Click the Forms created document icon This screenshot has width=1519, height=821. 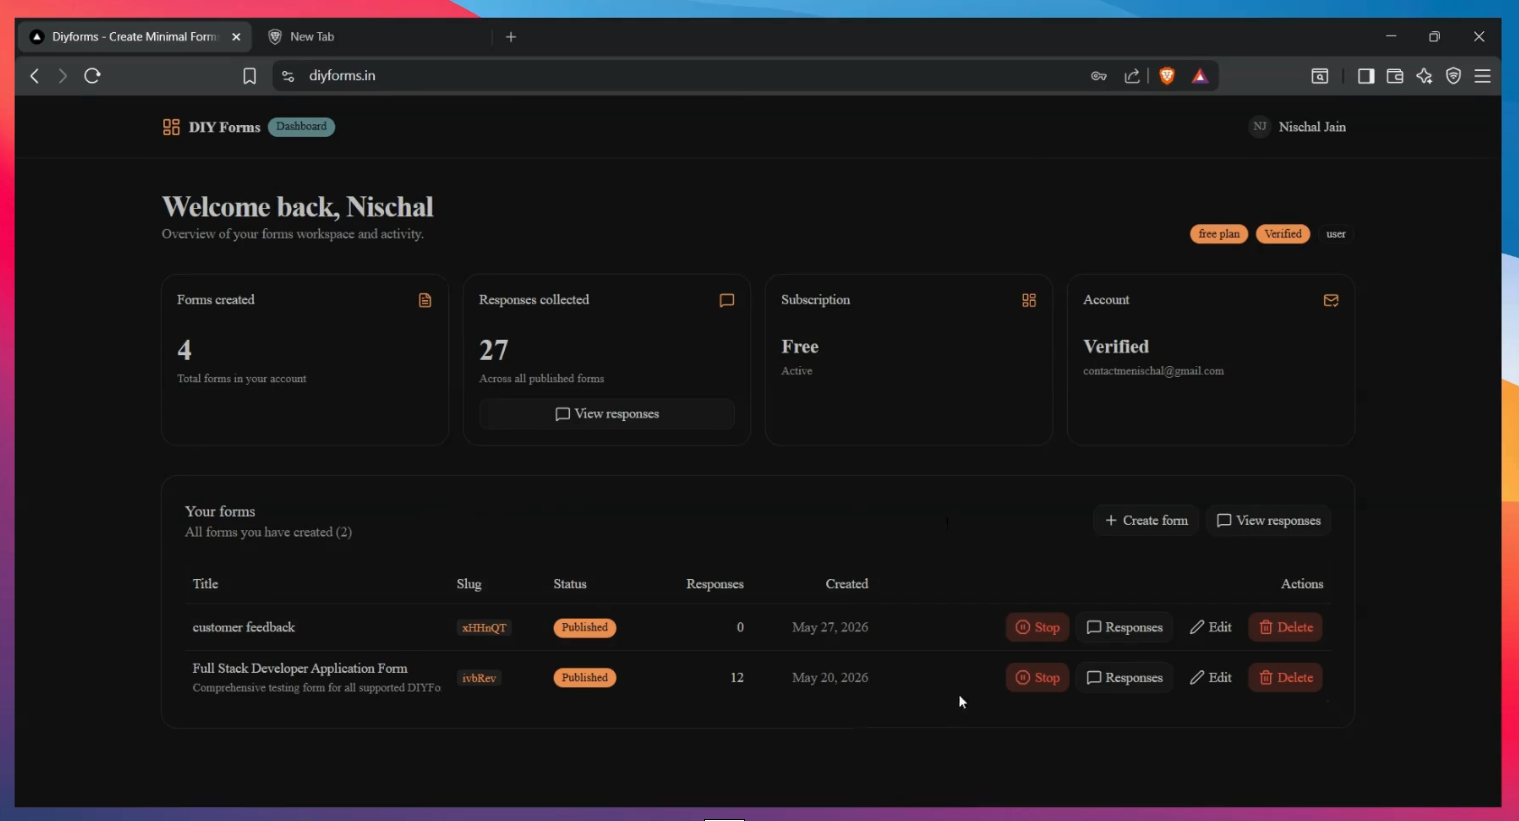pos(425,300)
